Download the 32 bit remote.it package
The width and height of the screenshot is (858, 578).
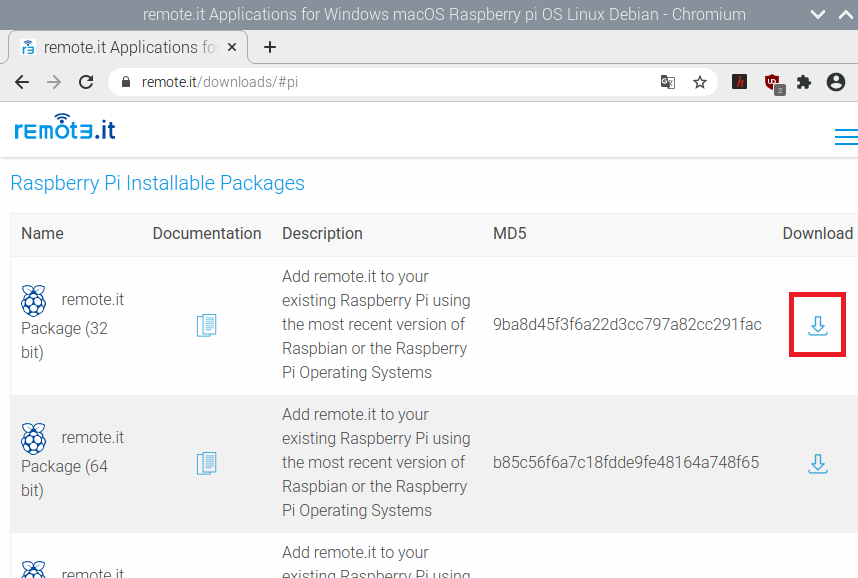pos(818,325)
